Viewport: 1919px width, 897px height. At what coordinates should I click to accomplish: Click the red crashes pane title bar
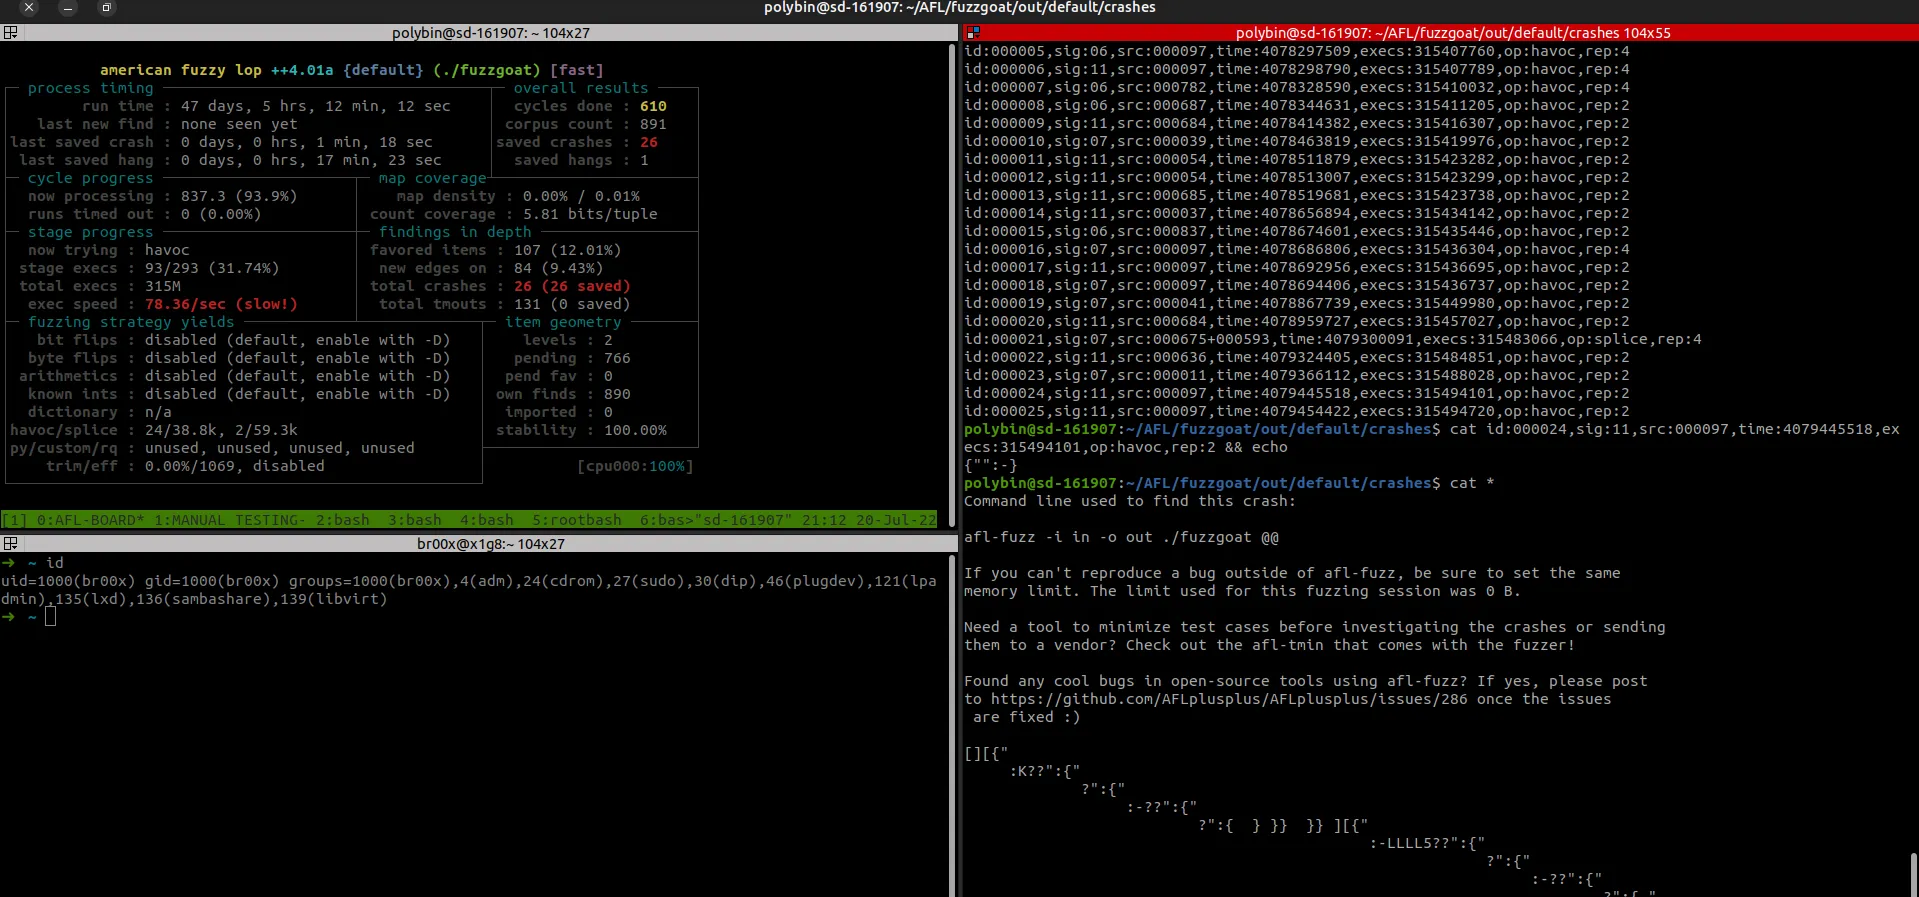click(x=1452, y=33)
